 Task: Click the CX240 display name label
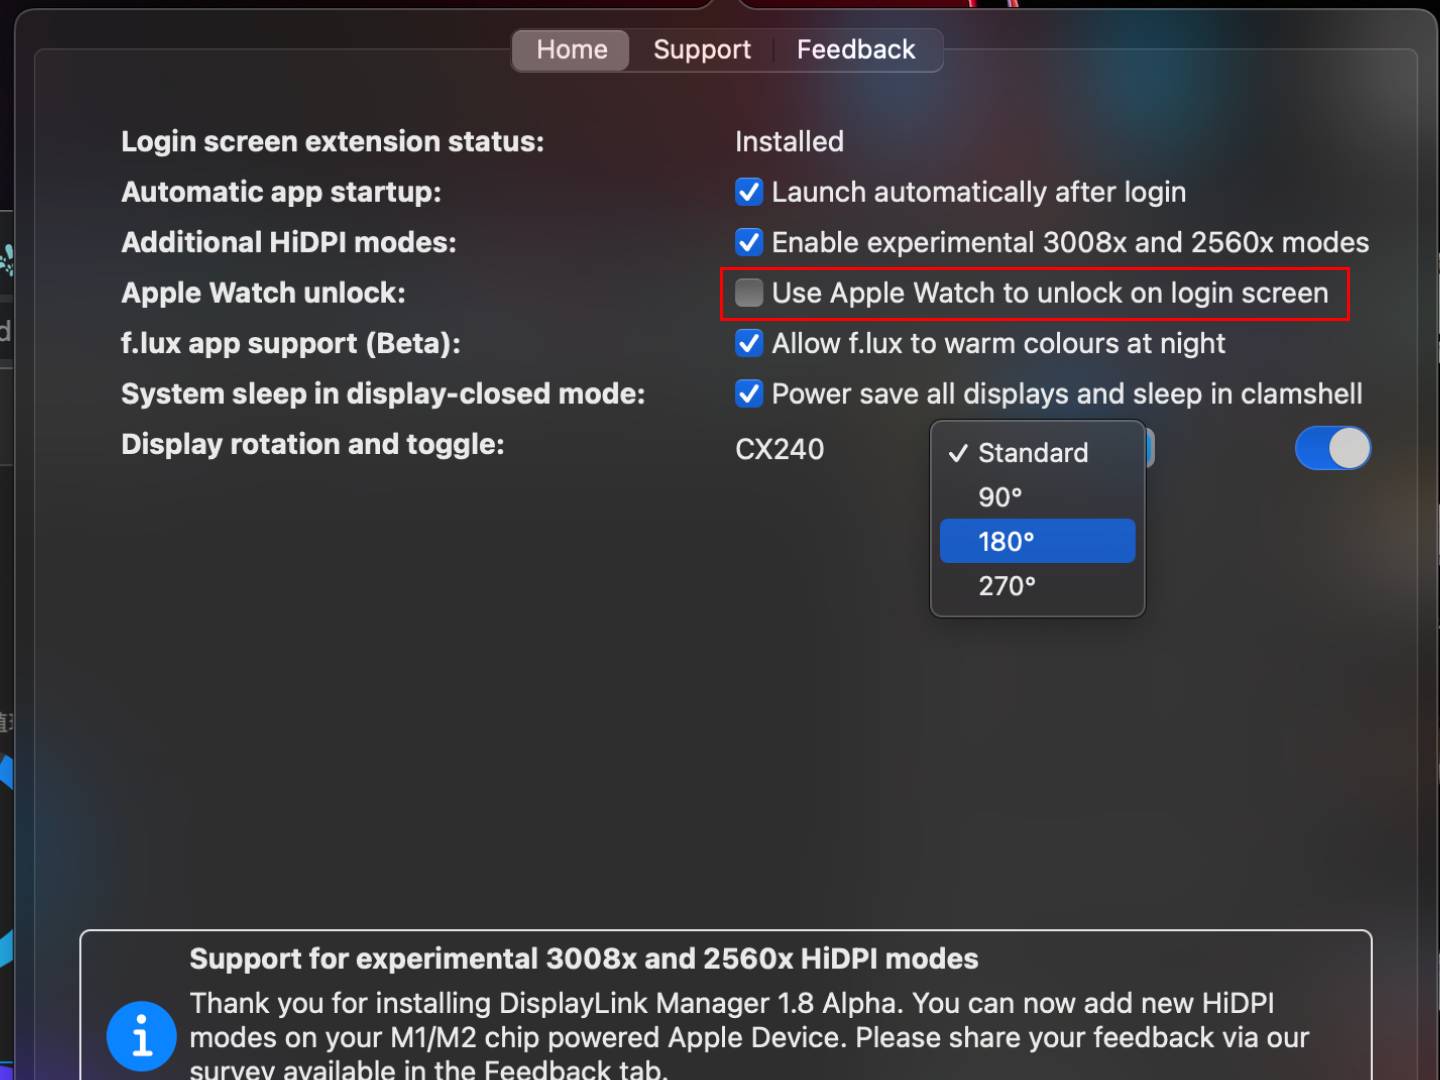pos(779,449)
